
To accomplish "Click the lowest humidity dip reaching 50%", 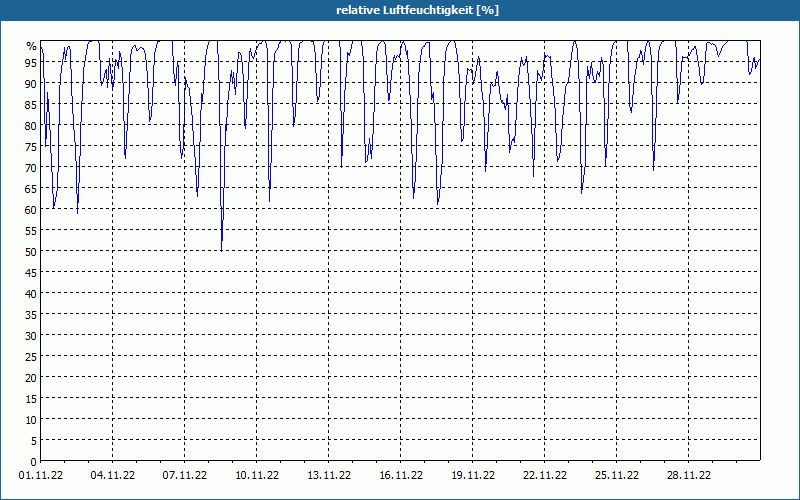I will 221,249.
